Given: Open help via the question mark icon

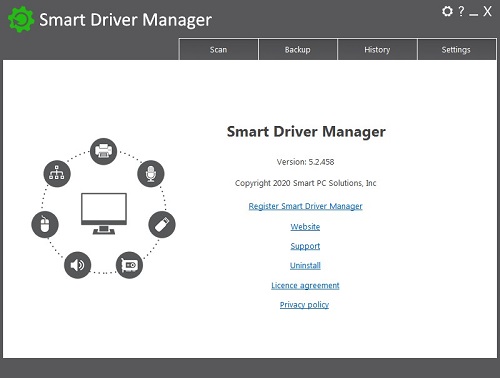Looking at the screenshot, I should click(461, 11).
